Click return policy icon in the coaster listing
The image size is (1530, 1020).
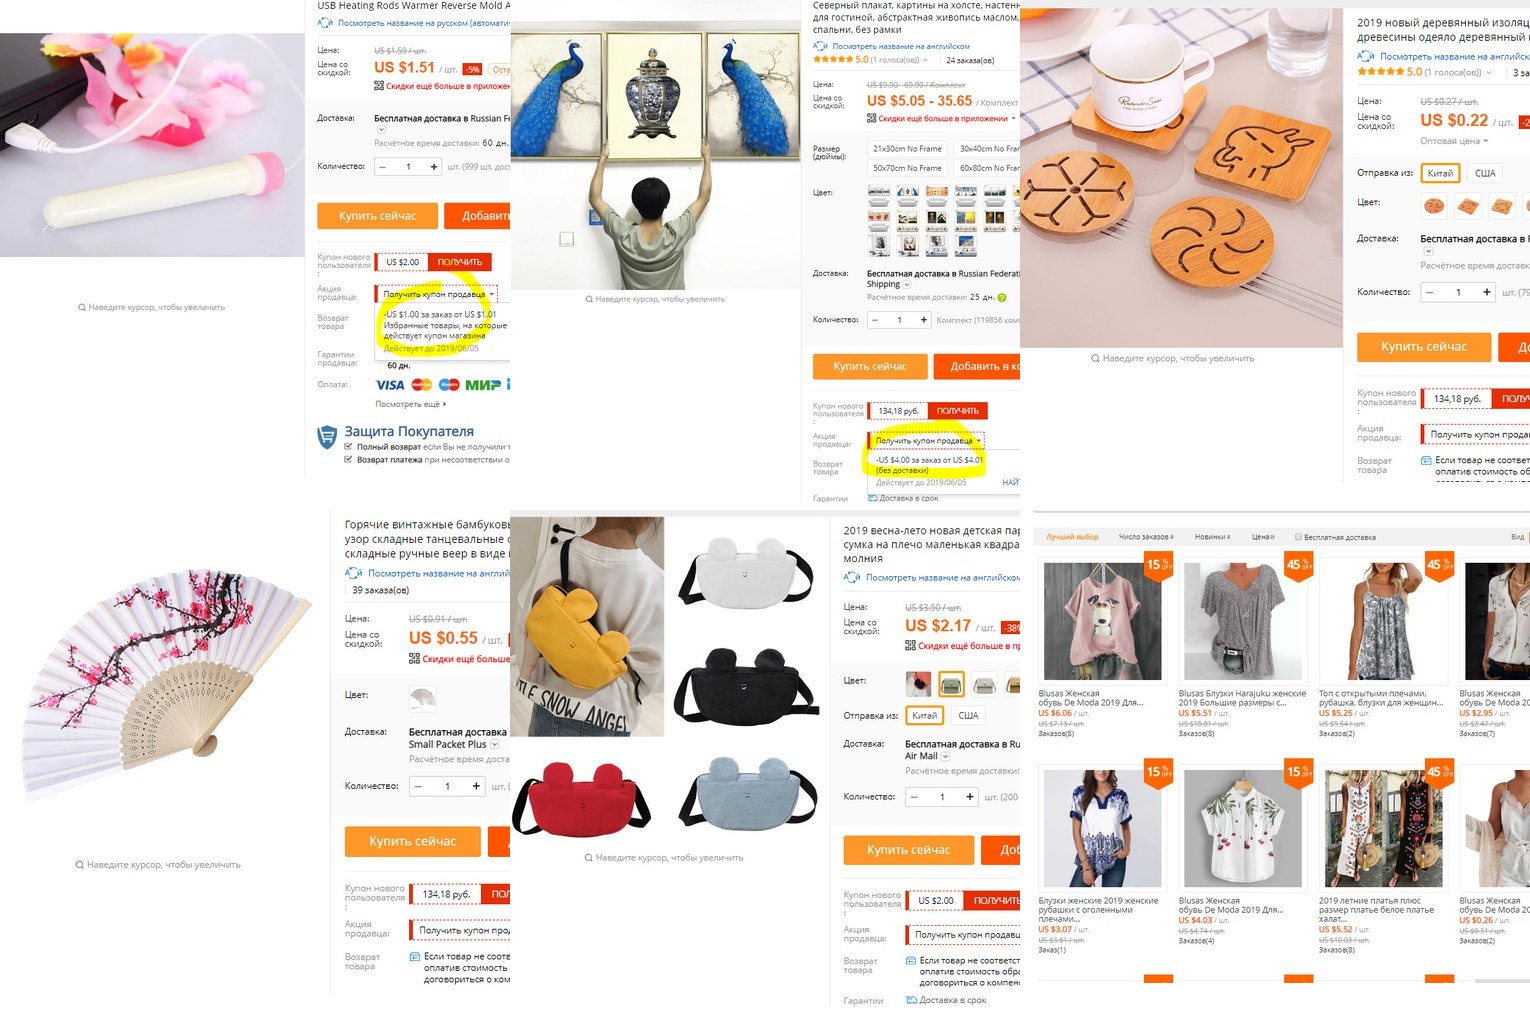click(x=1426, y=460)
